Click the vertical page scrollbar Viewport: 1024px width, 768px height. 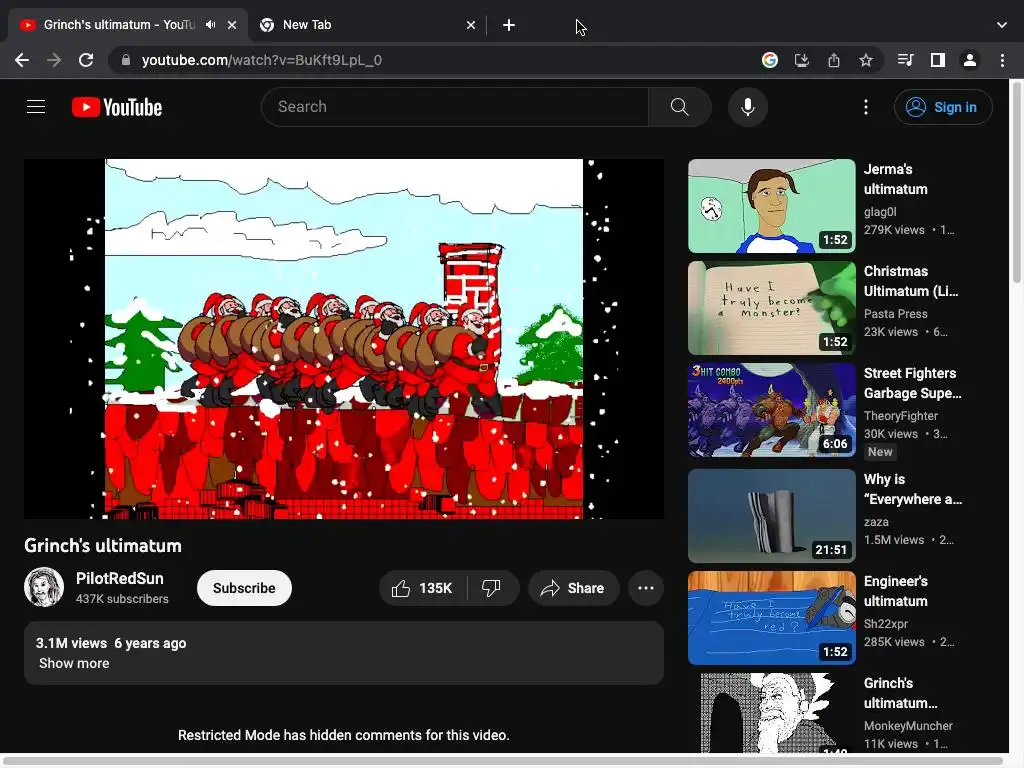click(x=1016, y=183)
